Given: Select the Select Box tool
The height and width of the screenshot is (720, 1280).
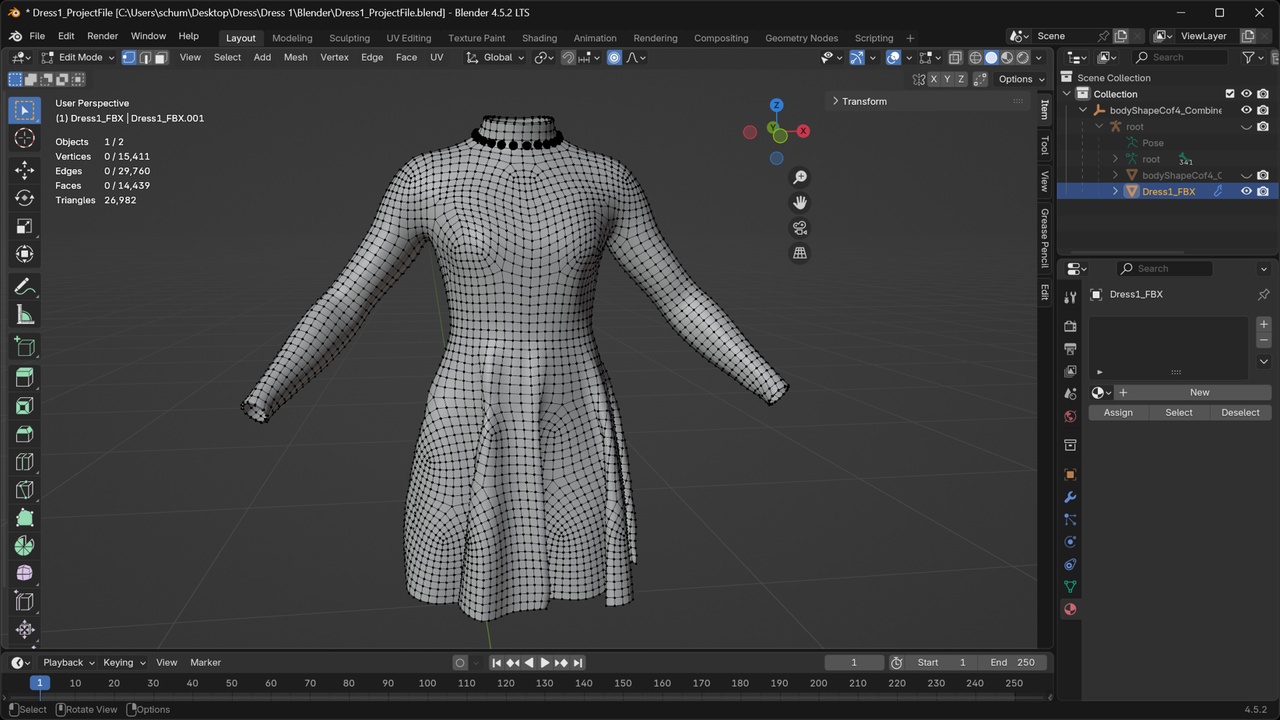Looking at the screenshot, I should (25, 110).
